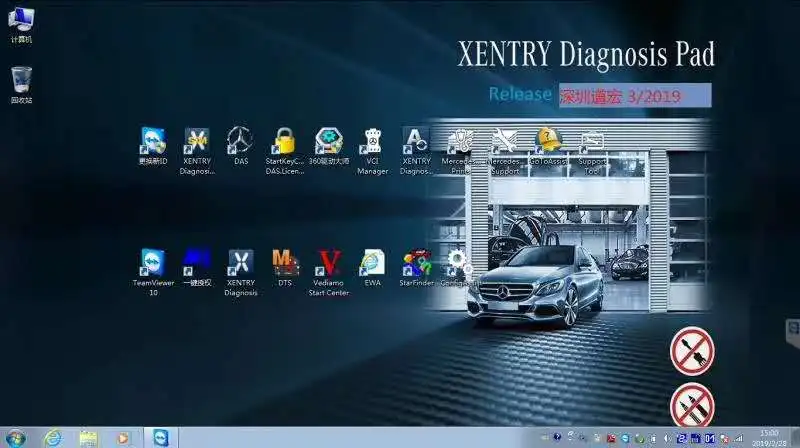Select the DAS Mercedes star shortcut

[240, 146]
